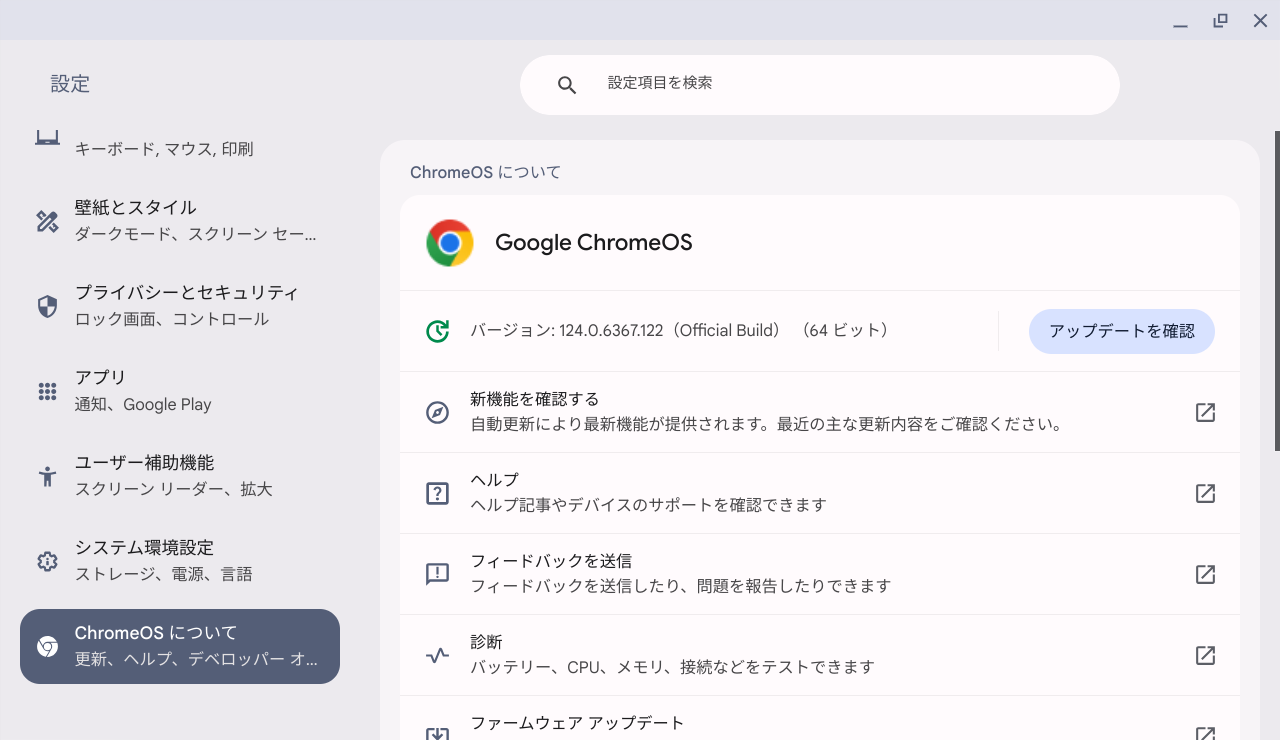Click the アップデートを確認 button
1280x740 pixels.
pyautogui.click(x=1121, y=330)
